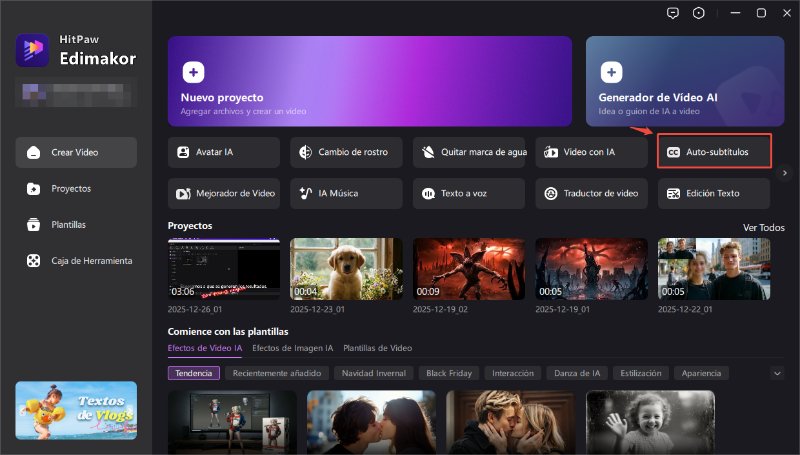This screenshot has width=800, height=455.
Task: Open the hexagon settings icon in title bar
Action: tap(698, 13)
